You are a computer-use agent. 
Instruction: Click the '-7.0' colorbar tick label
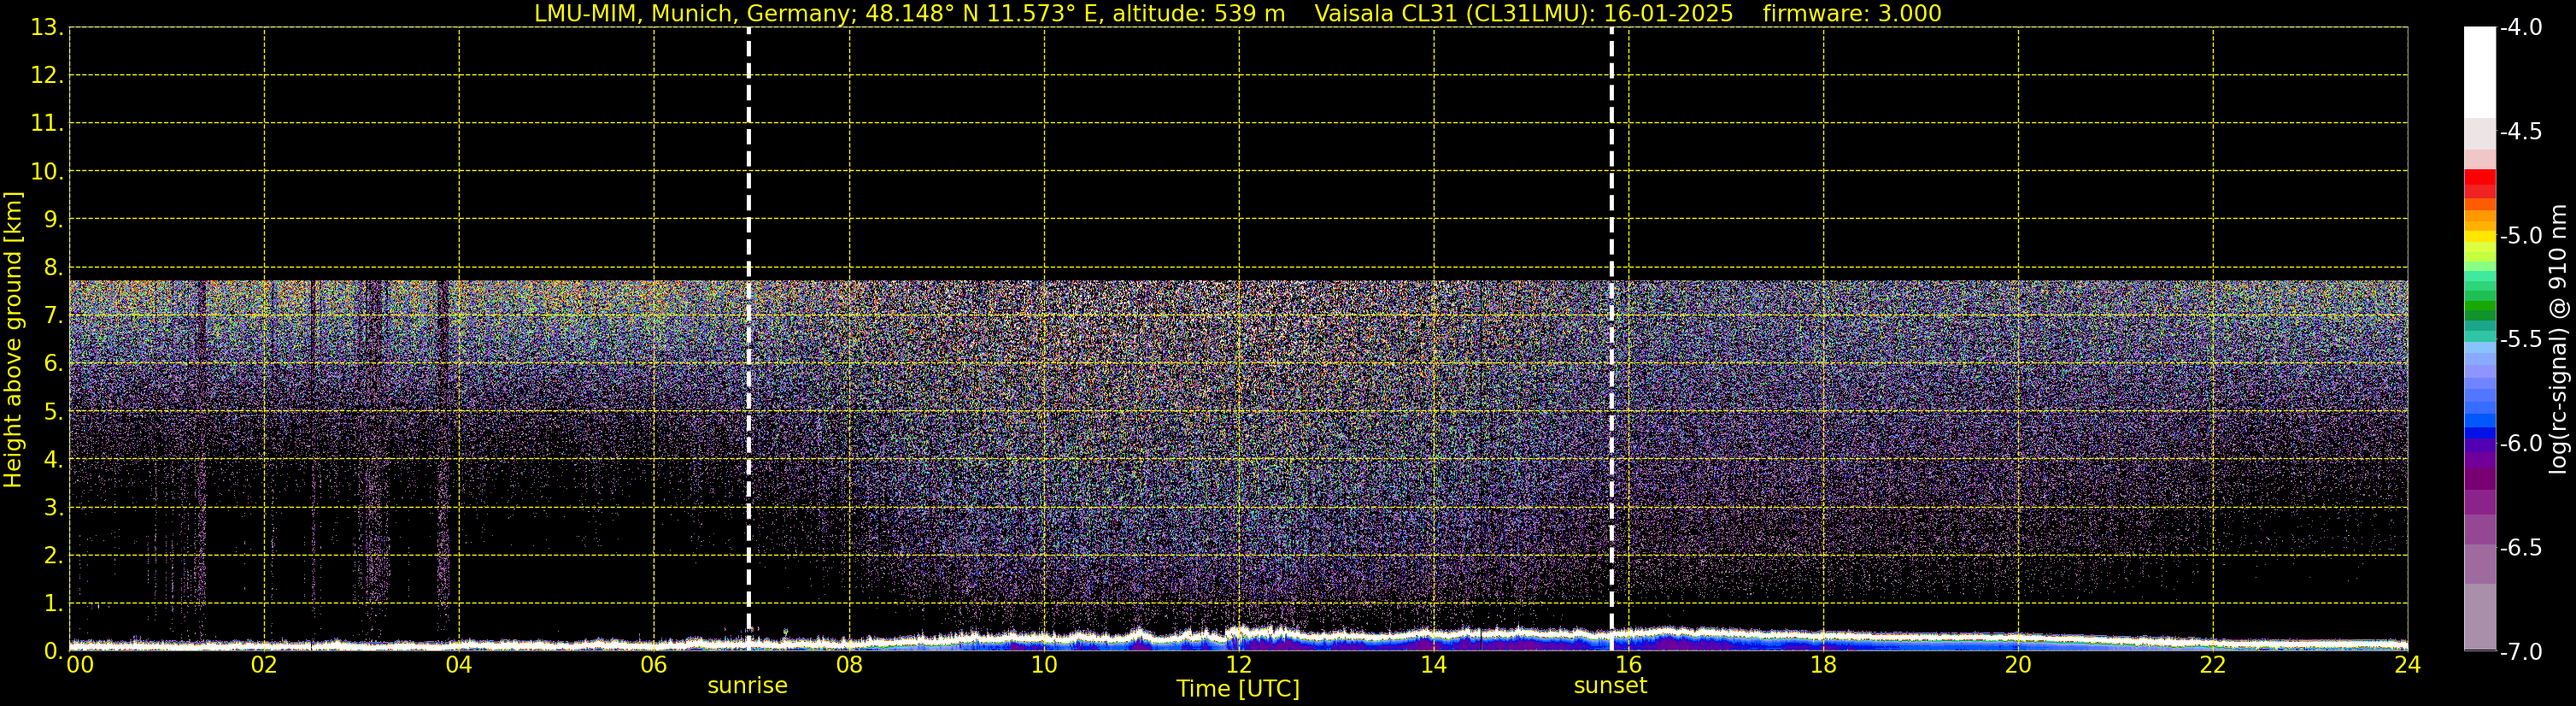click(x=2519, y=652)
